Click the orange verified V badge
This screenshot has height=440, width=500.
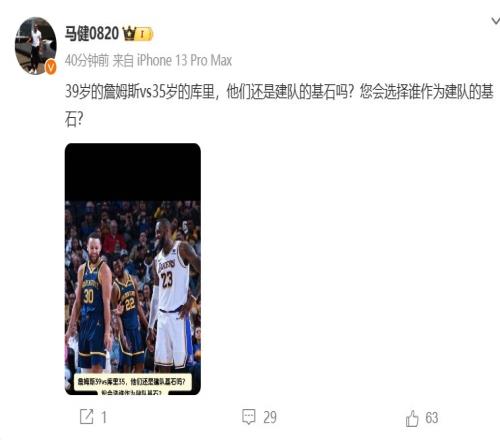point(51,68)
